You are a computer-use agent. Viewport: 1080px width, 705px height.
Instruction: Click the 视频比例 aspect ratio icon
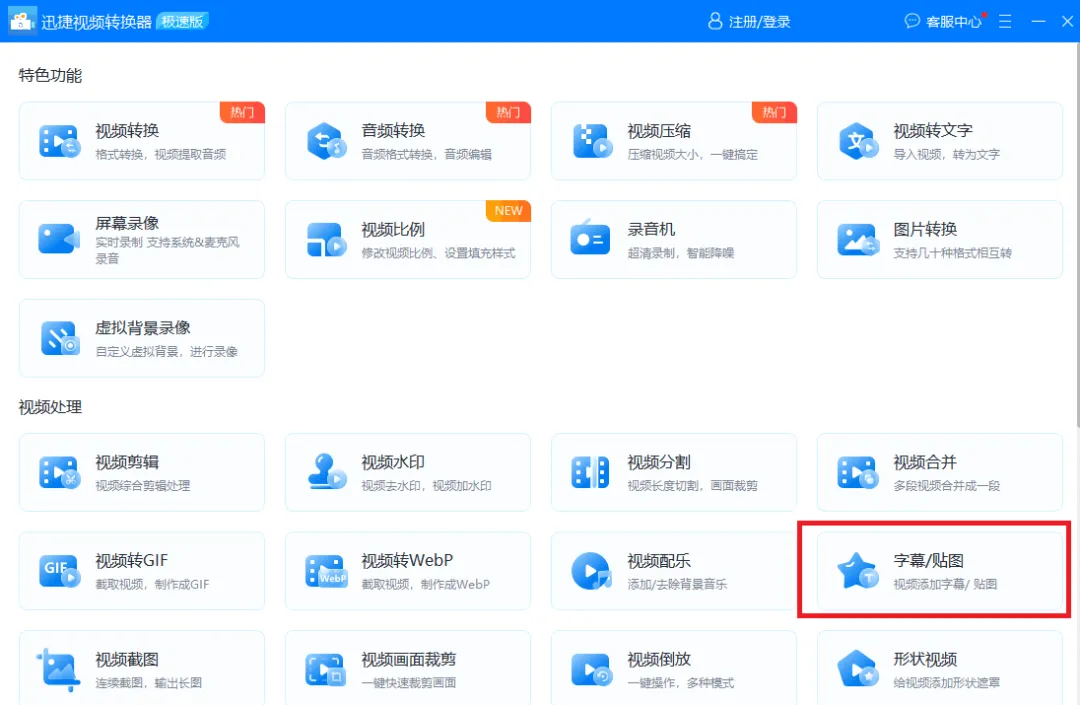(326, 240)
